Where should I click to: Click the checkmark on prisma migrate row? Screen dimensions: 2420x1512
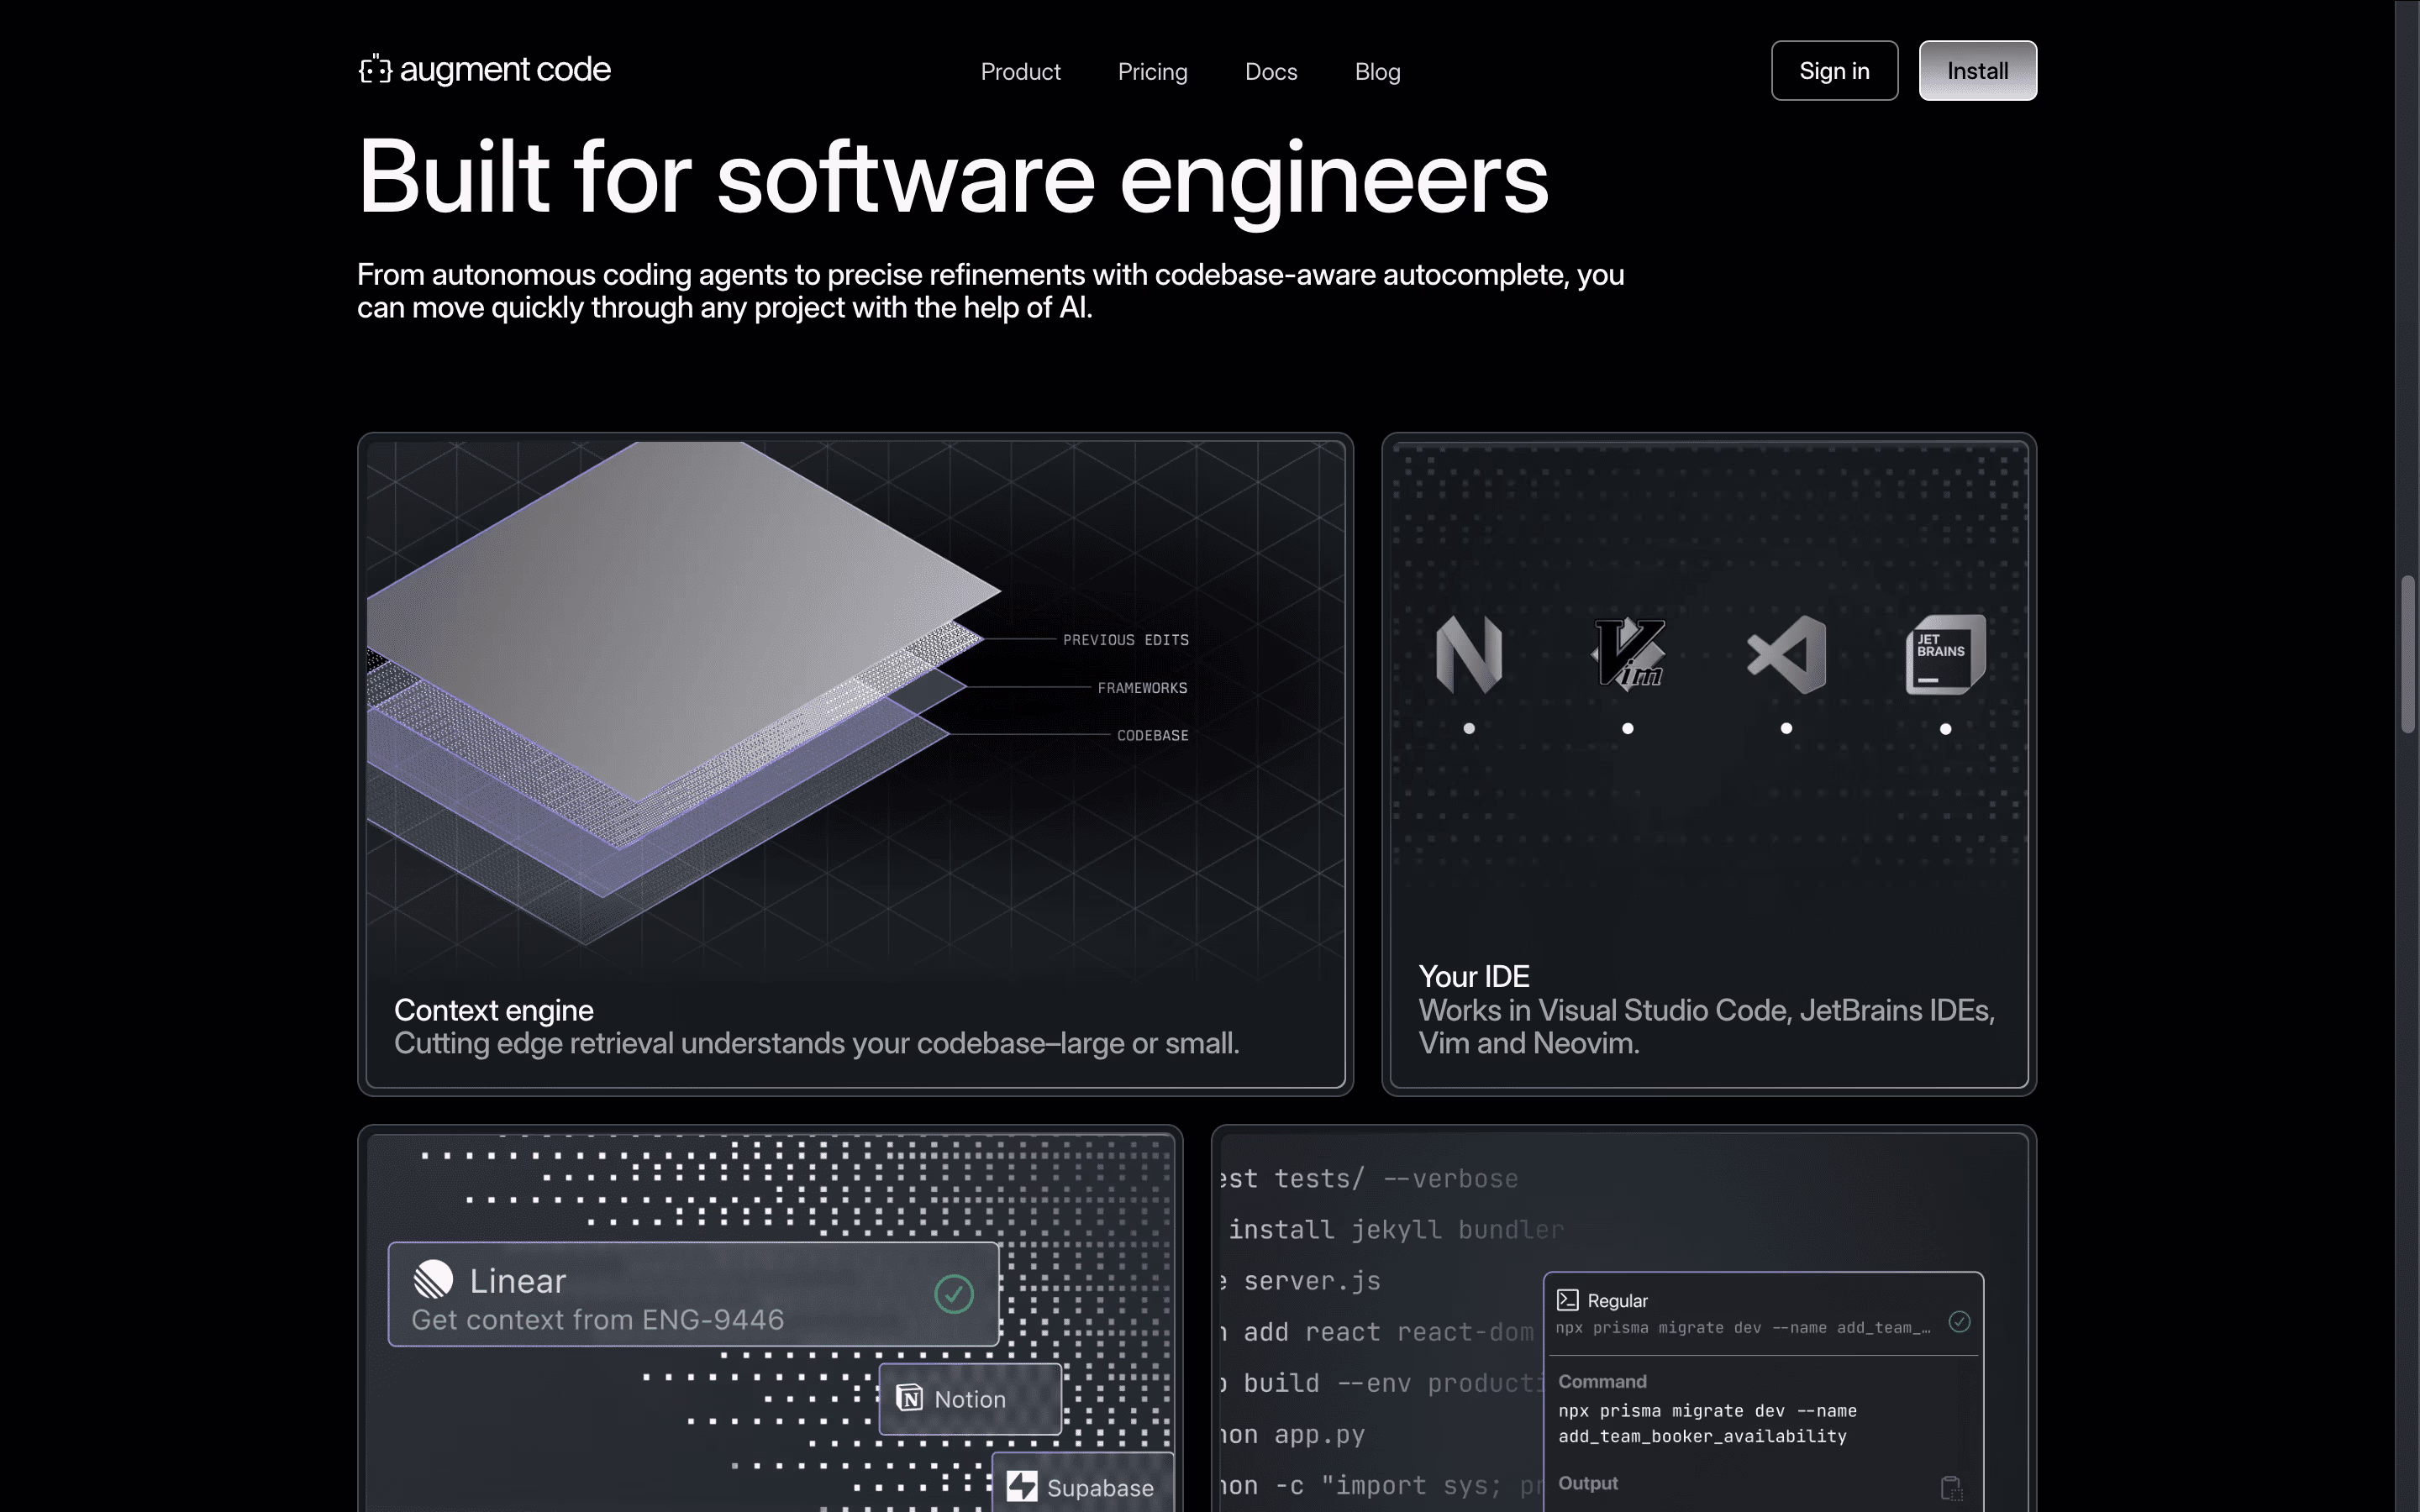(x=1959, y=1322)
